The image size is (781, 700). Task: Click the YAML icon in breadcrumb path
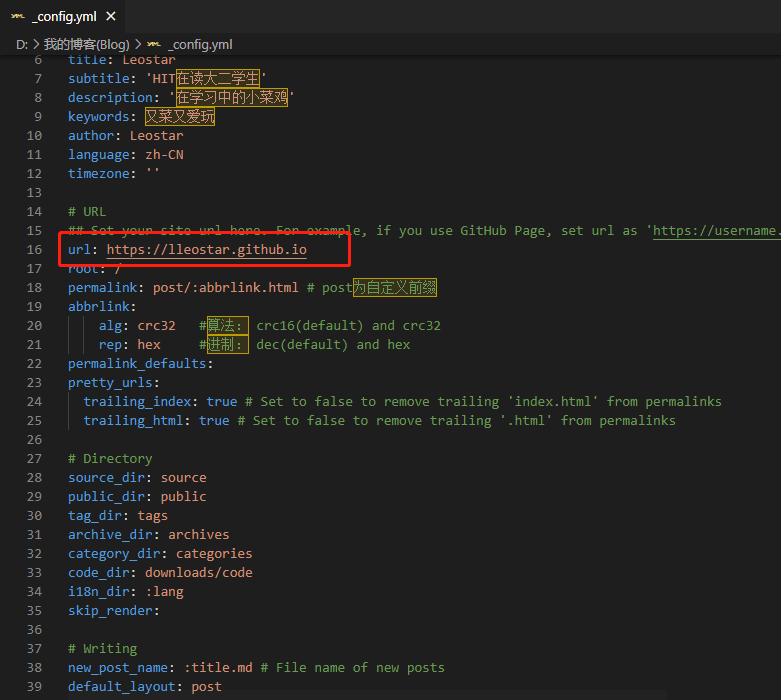(x=154, y=44)
